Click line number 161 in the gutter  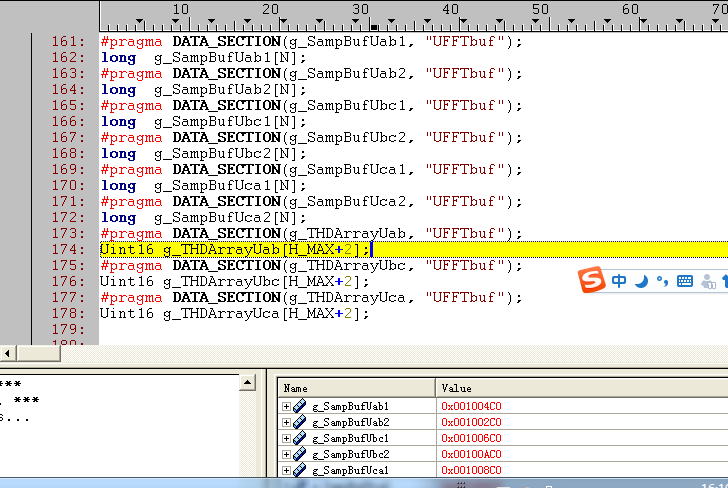tap(68, 41)
